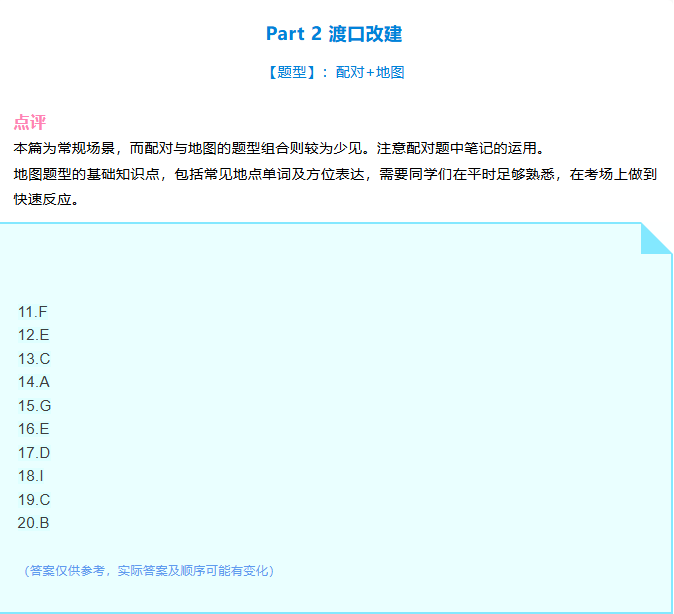Click the folded corner of the answer note
Viewport: 674px width, 614px height.
(x=655, y=238)
